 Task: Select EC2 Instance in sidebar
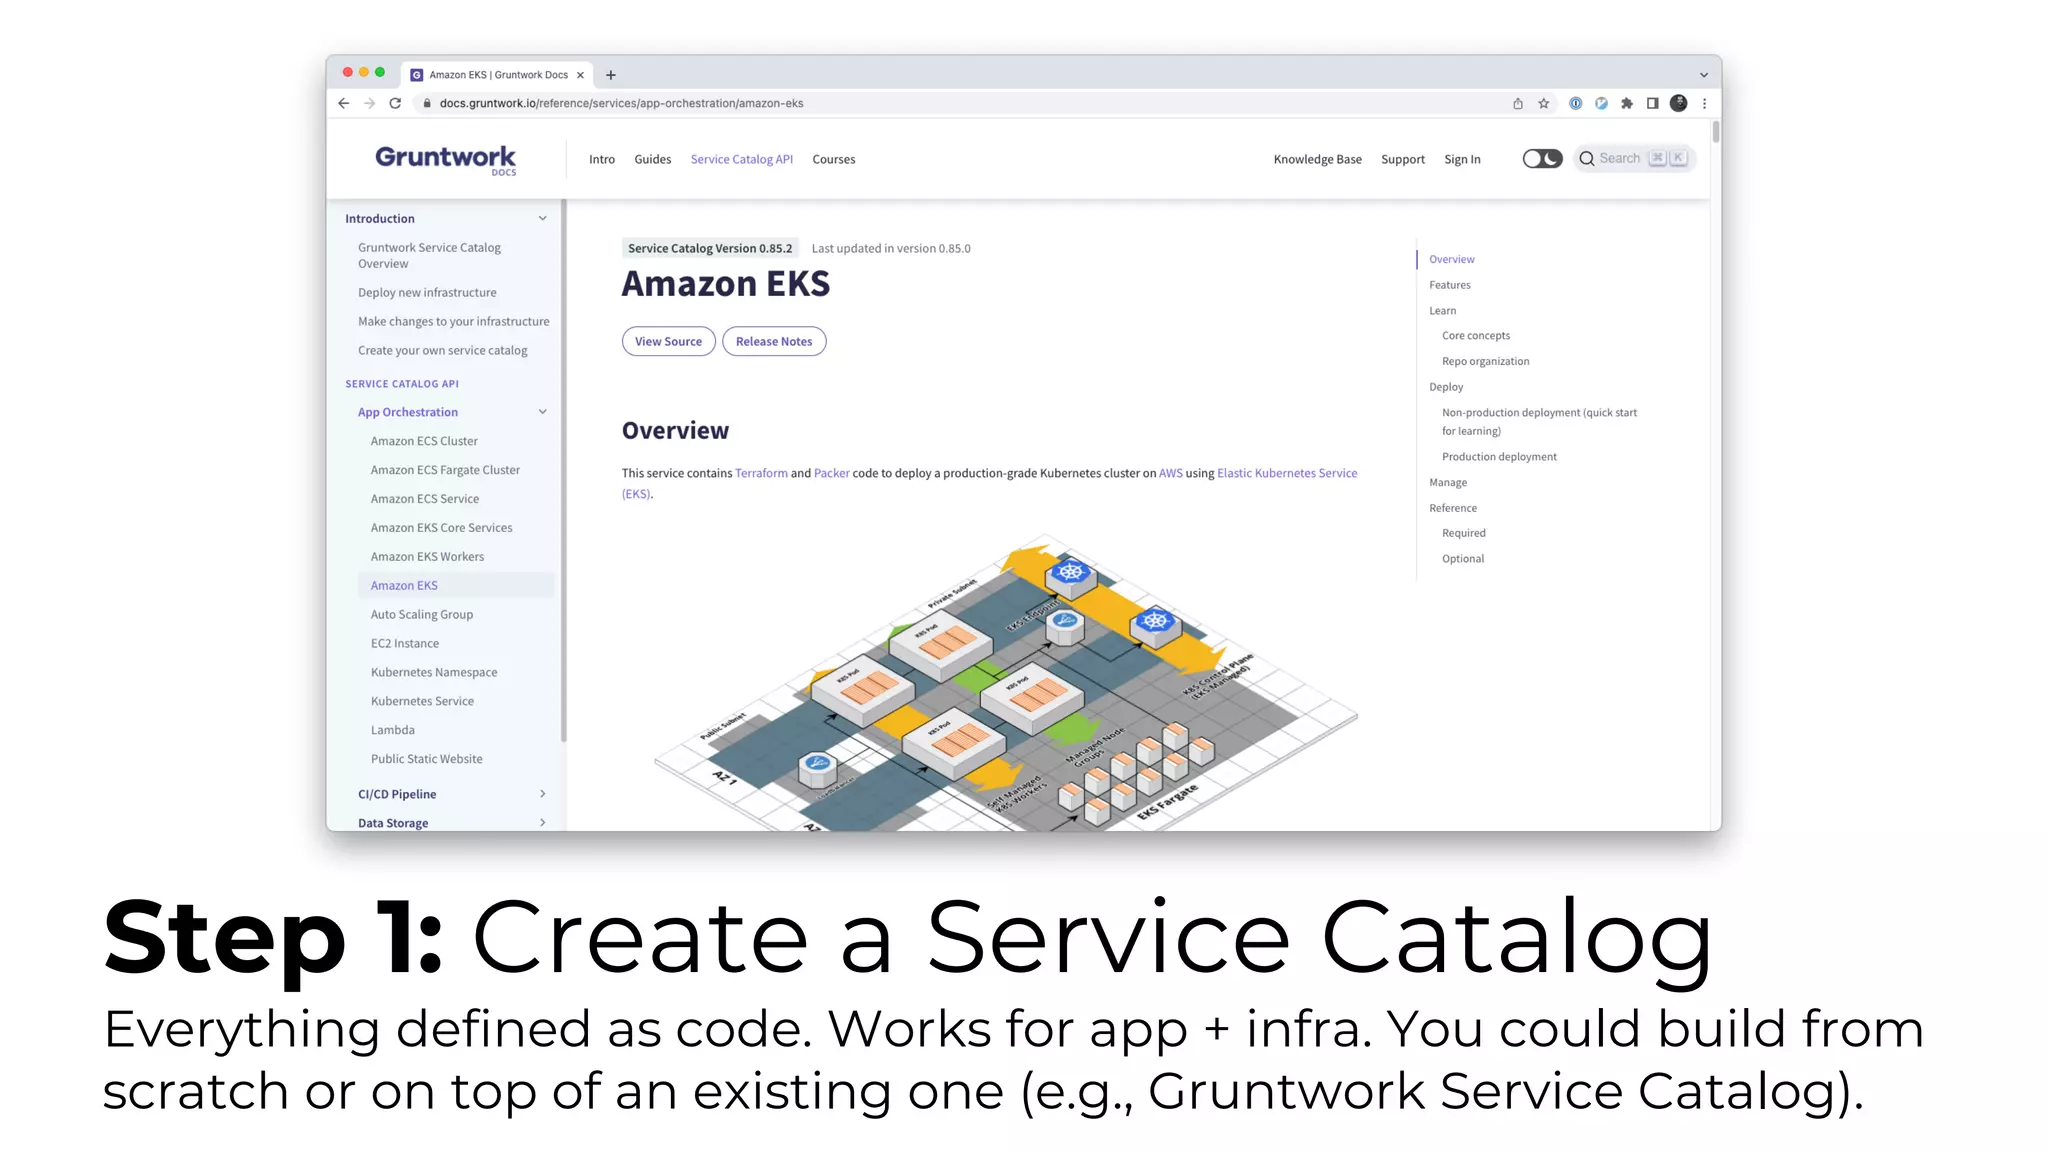point(405,644)
